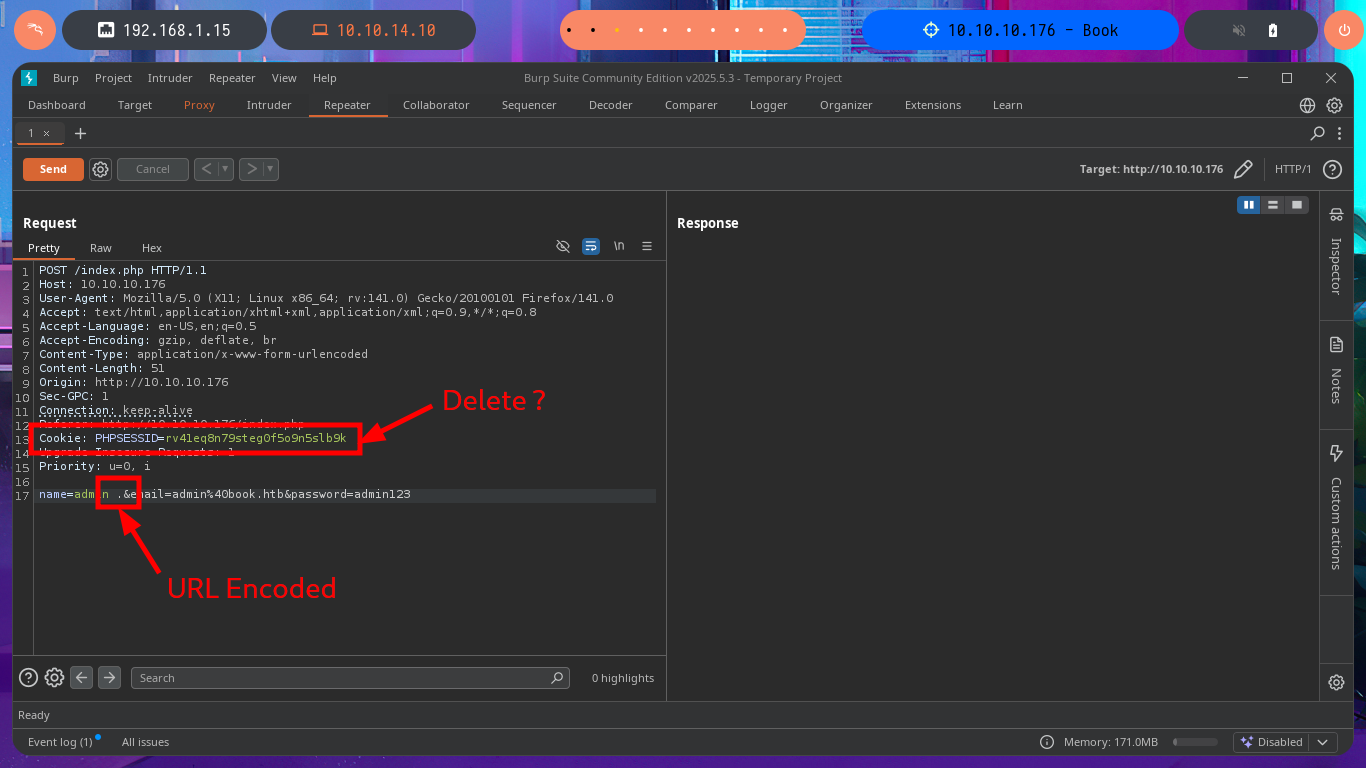Jump to previous search match arrow
The width and height of the screenshot is (1366, 768).
pyautogui.click(x=82, y=677)
